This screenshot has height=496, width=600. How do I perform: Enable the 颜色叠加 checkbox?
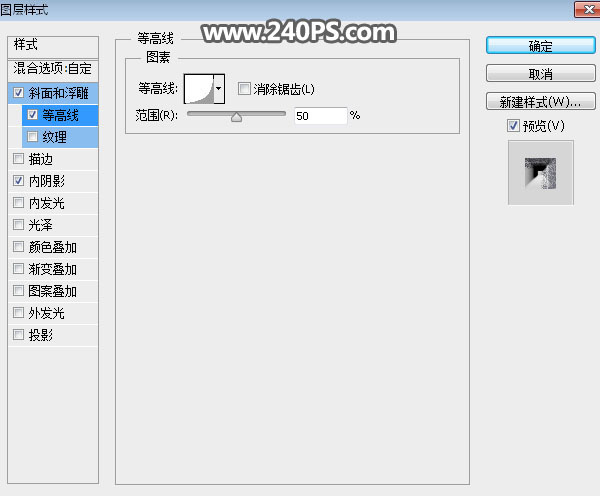click(x=18, y=247)
